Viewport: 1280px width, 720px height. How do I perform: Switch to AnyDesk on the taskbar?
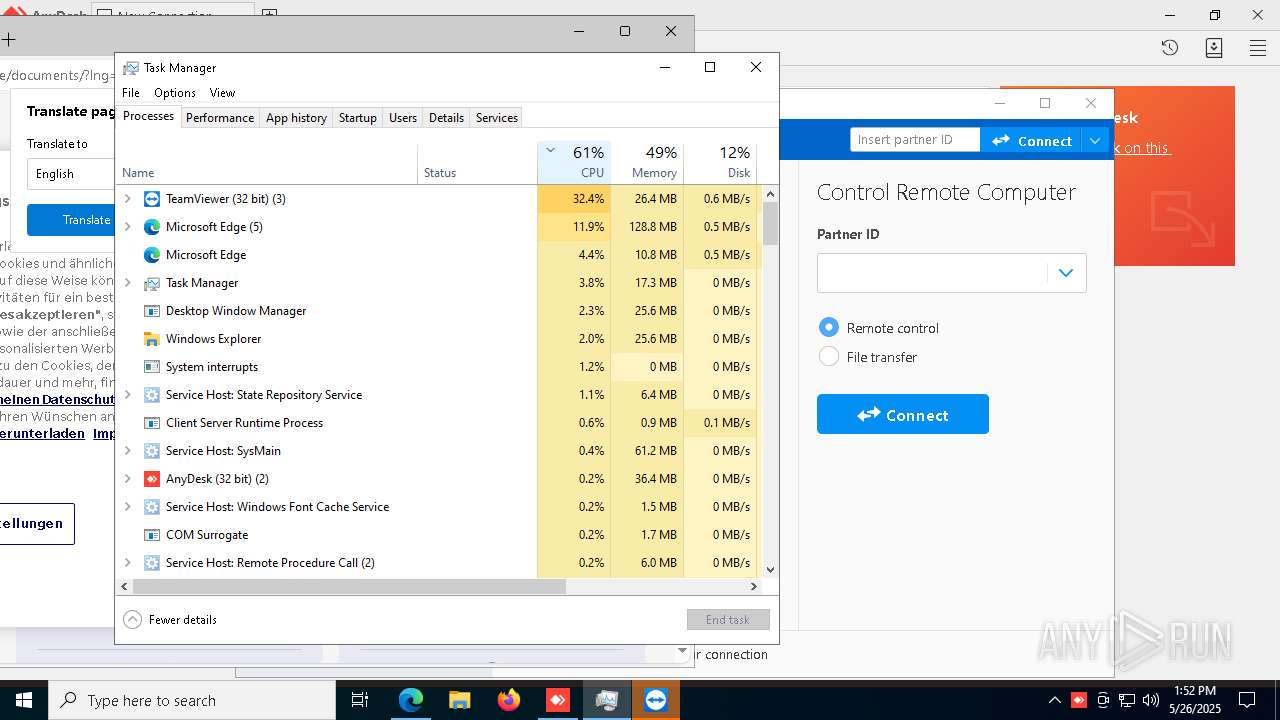click(557, 700)
